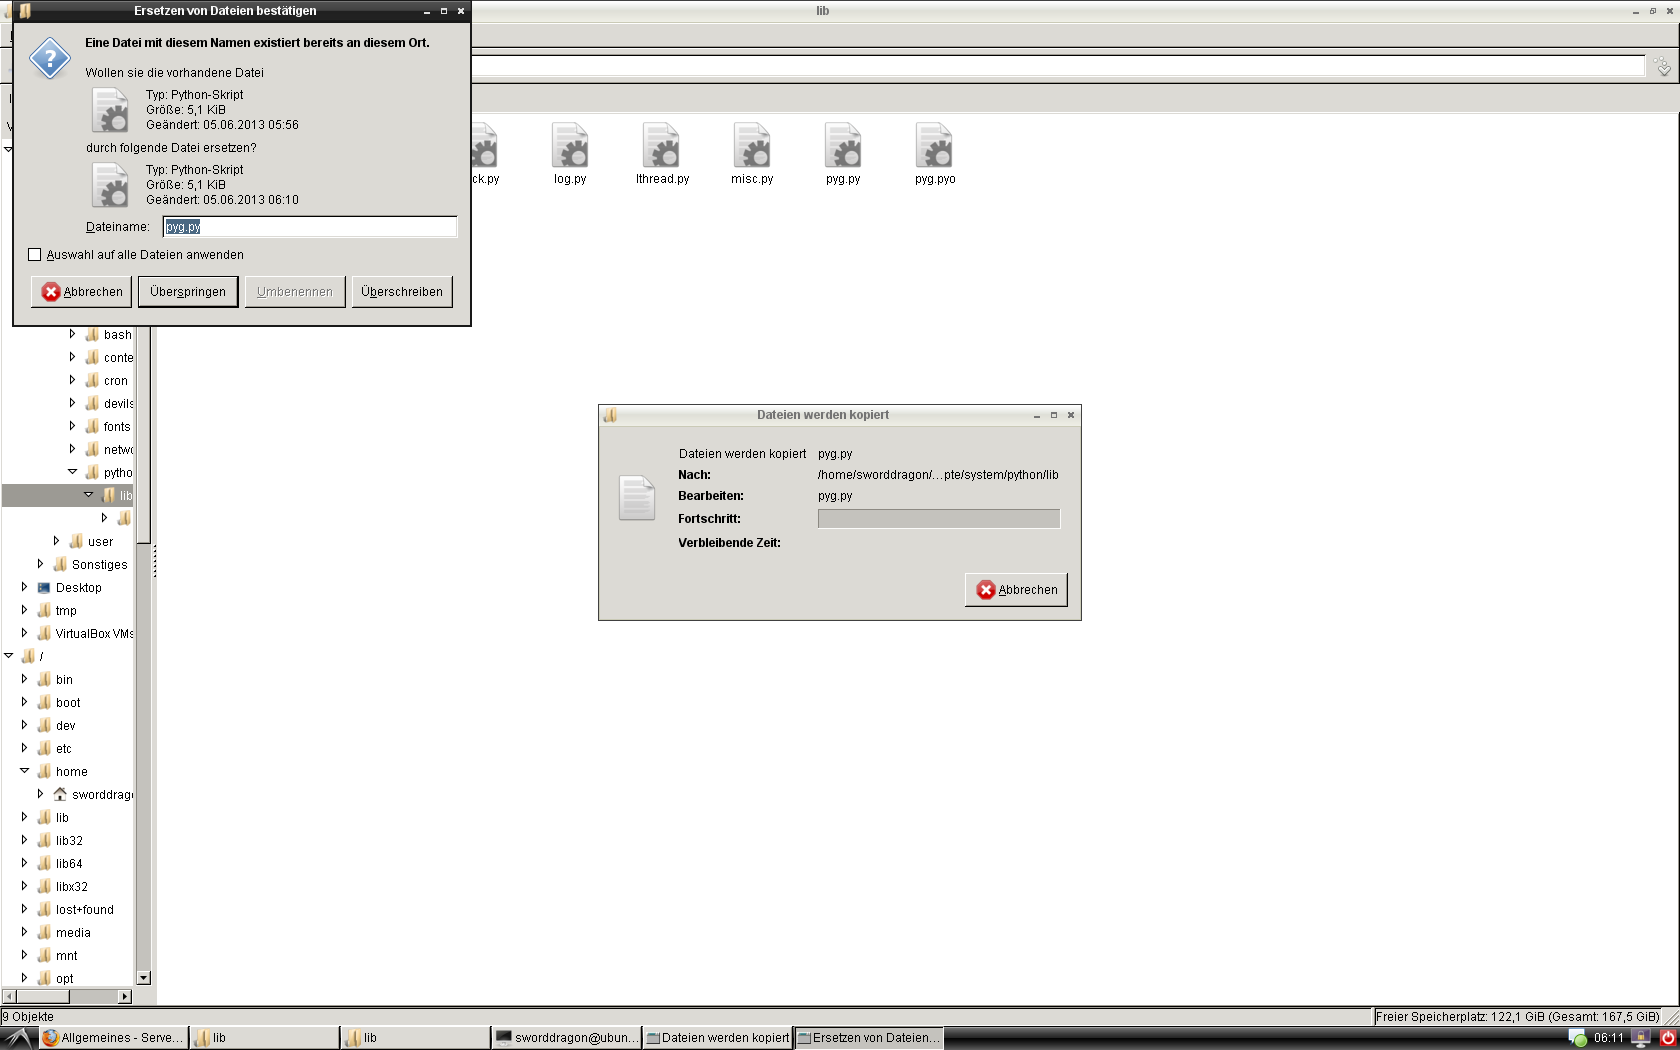Enable 'Auswahl auf alle Dateien anwenden' checkbox
Screen dimensions: 1680x1050
point(35,255)
